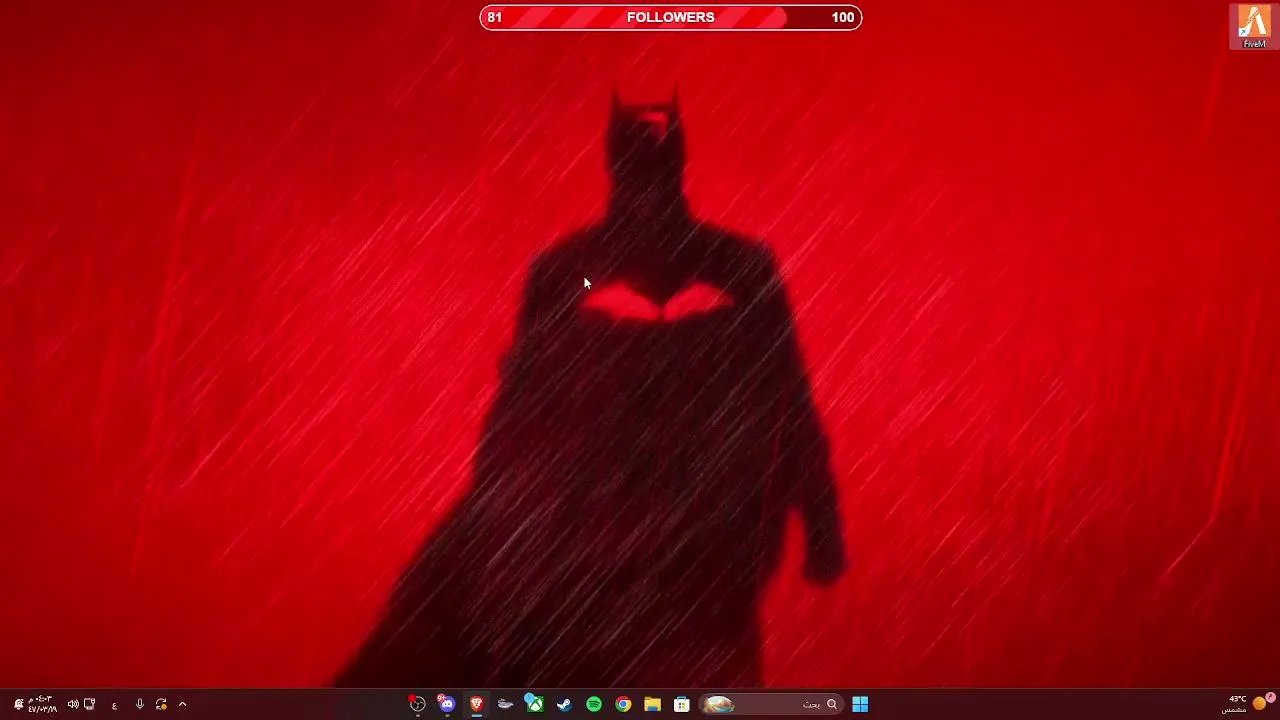Switch the Arabic input language indicator
1280x720 pixels.
point(114,704)
